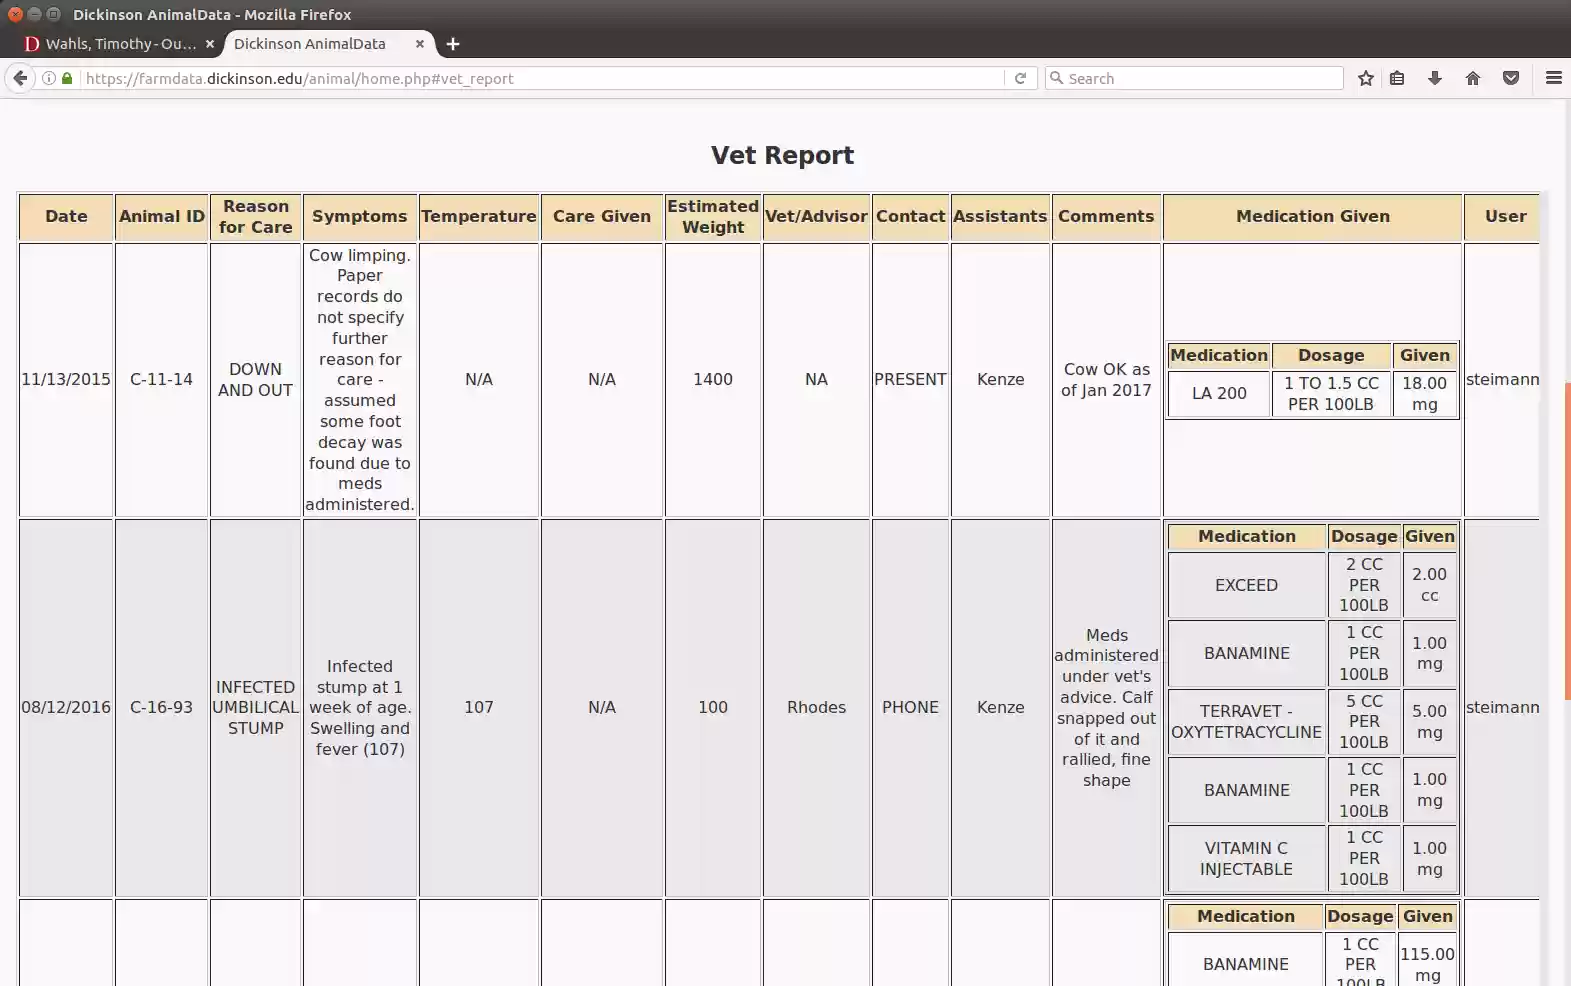Viewport: 1571px width, 986px height.
Task: Switch to the Wahls, Timothy - Ou... tab
Action: (120, 44)
